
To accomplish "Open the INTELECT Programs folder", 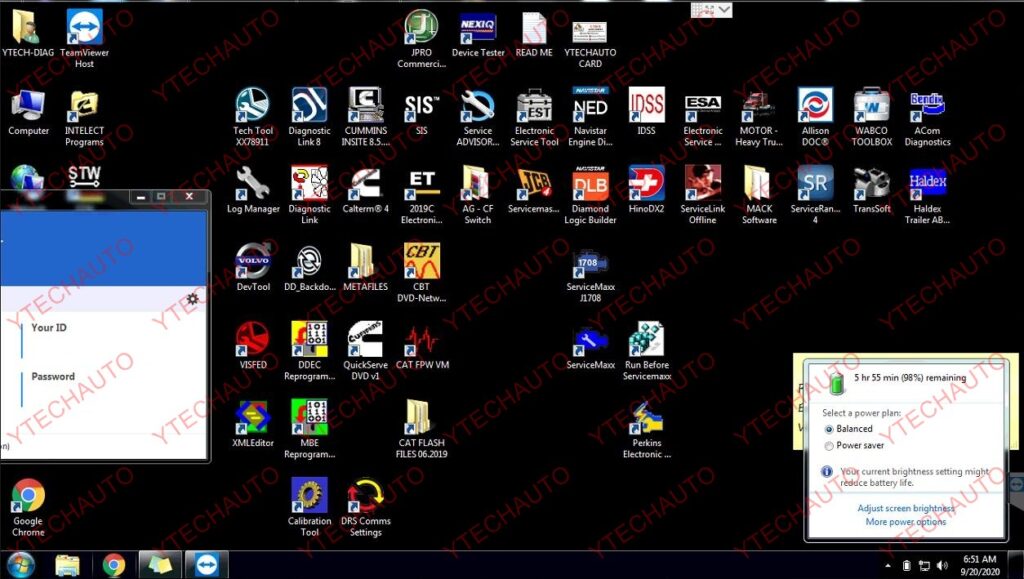I will 84,117.
